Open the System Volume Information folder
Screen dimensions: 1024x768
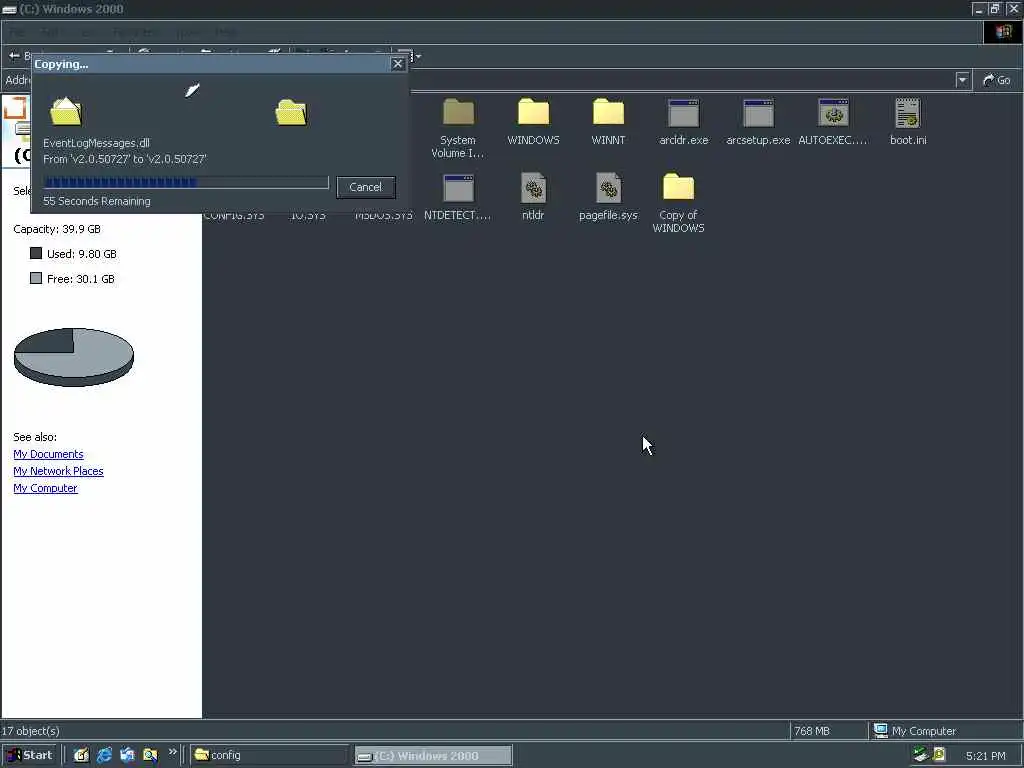point(458,112)
